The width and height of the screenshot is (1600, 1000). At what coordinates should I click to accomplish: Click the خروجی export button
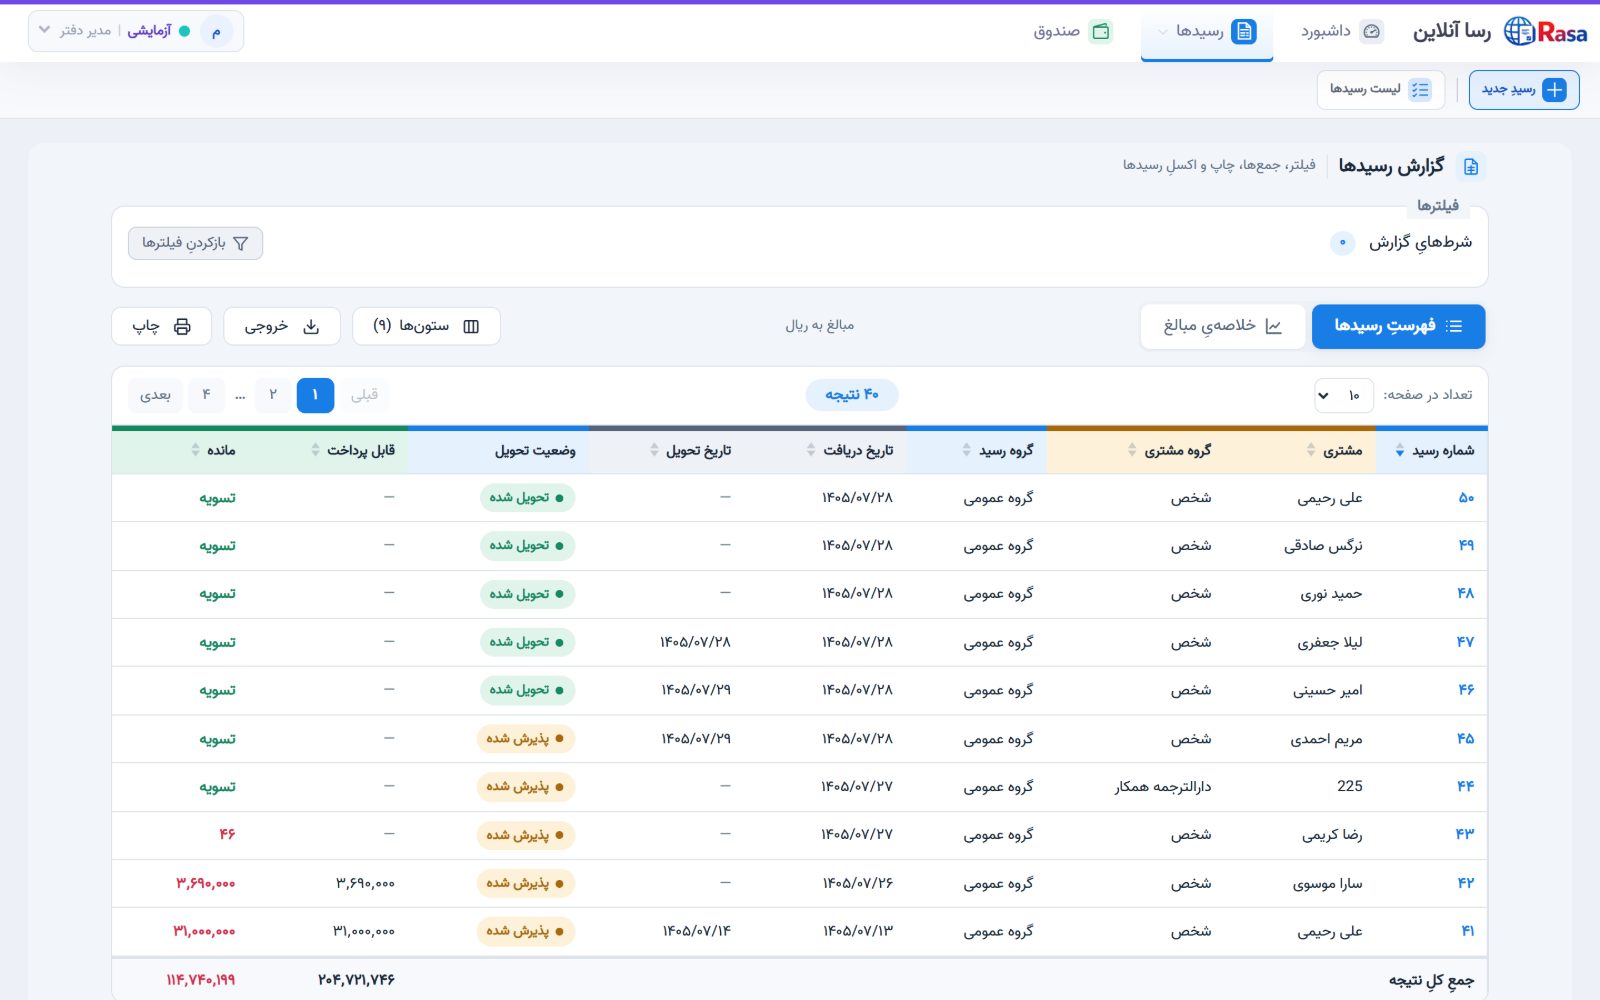click(282, 326)
